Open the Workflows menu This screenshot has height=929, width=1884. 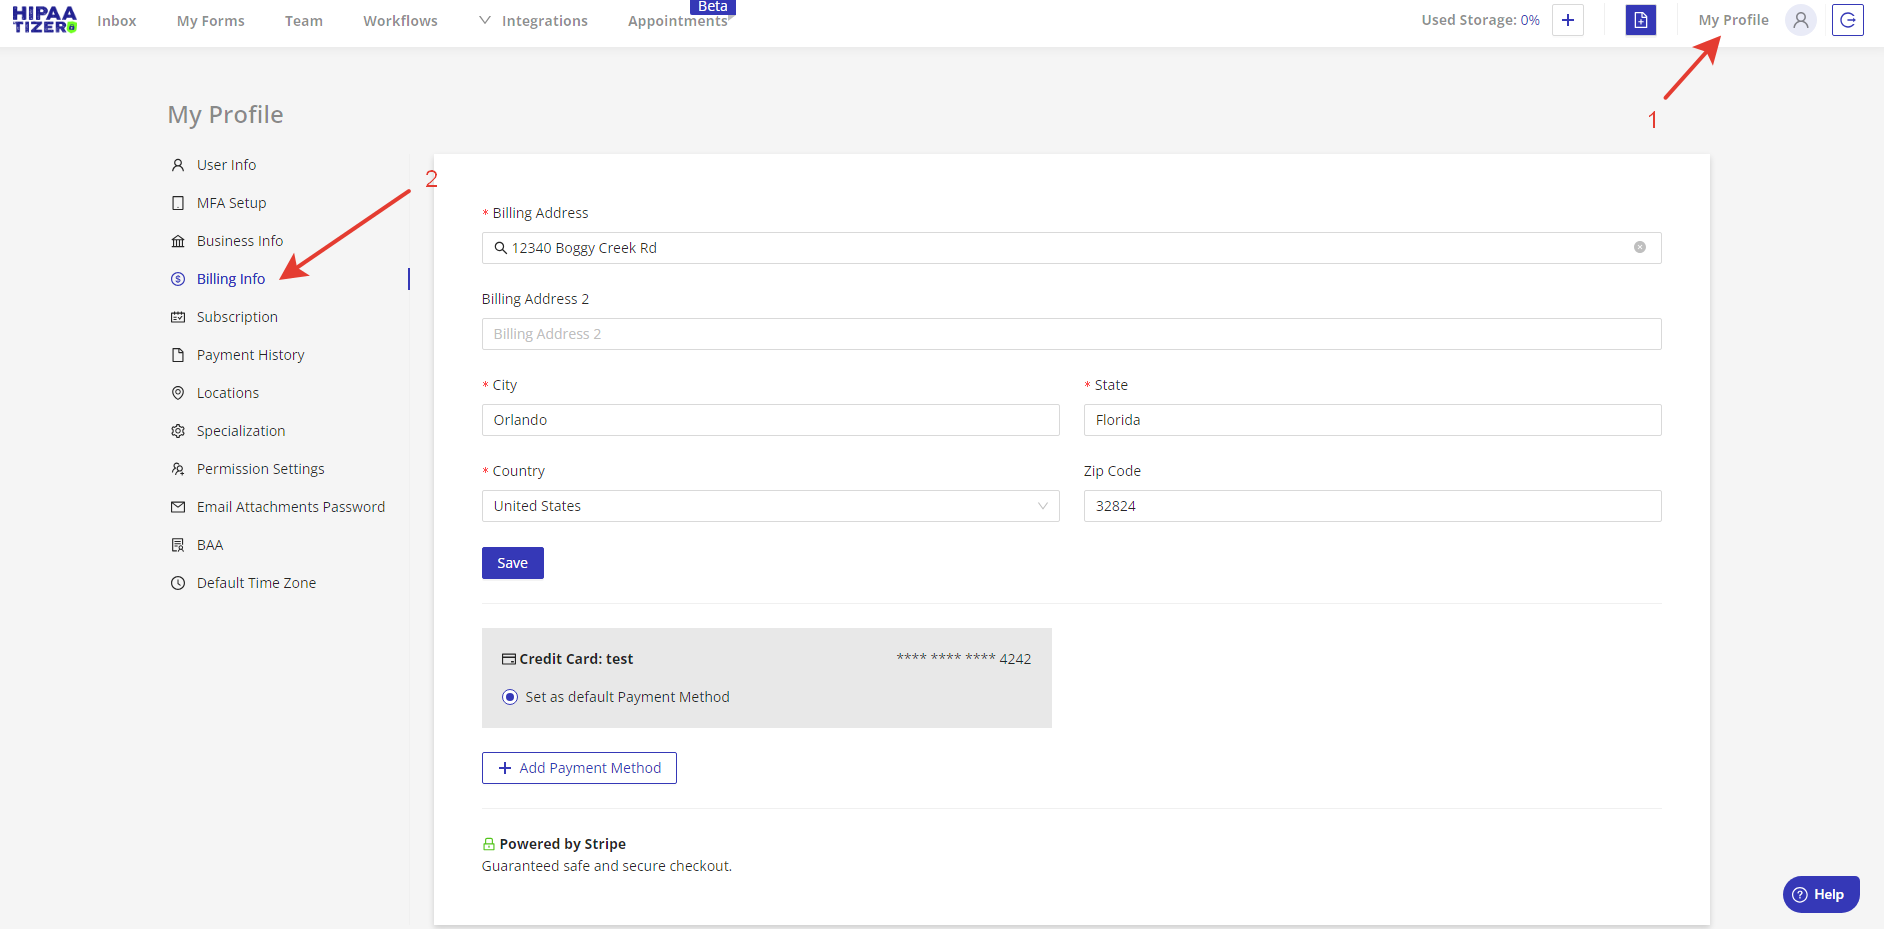400,20
